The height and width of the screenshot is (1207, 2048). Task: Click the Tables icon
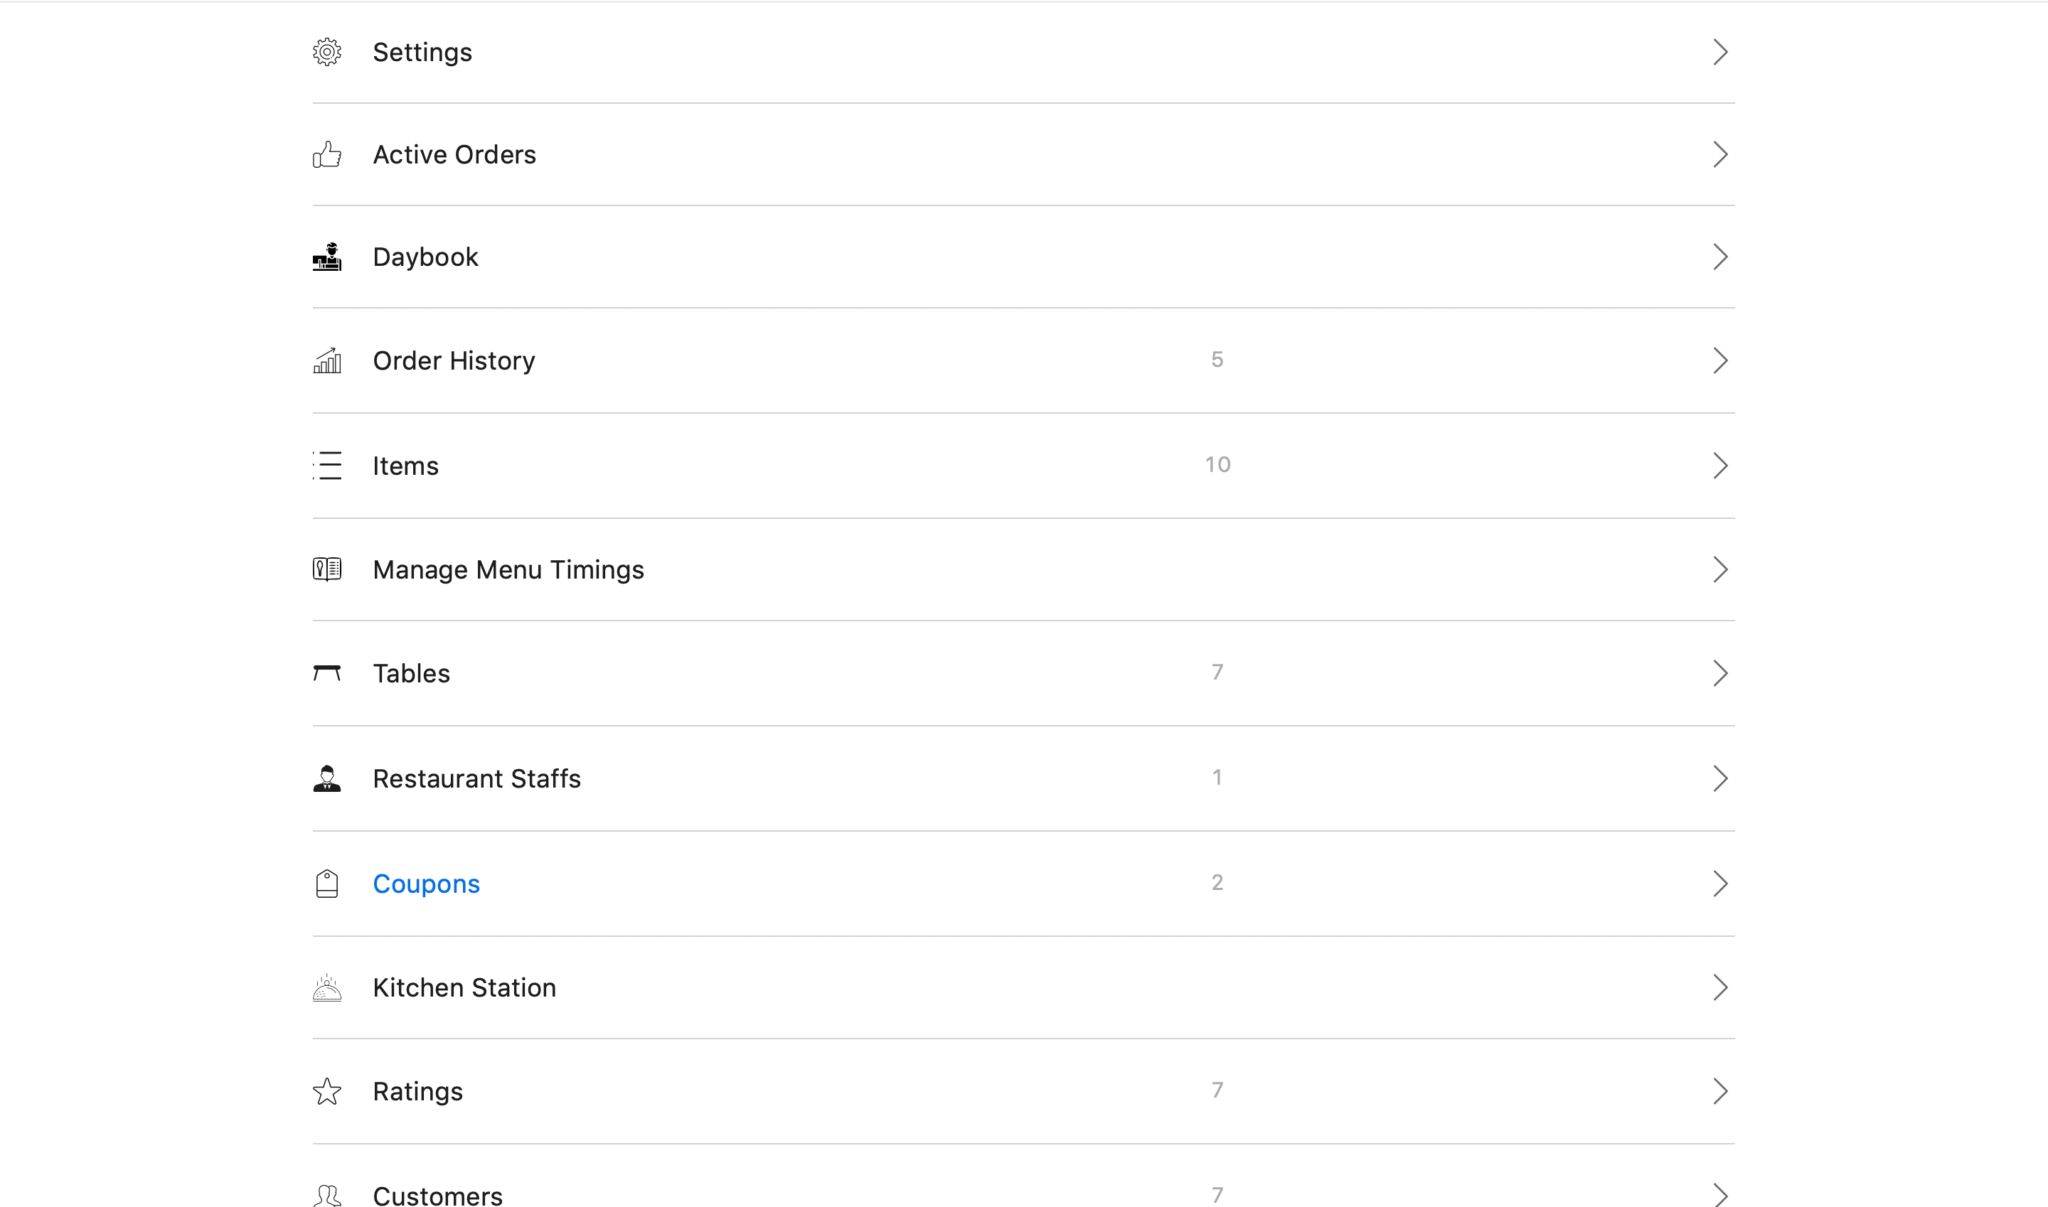(x=328, y=673)
